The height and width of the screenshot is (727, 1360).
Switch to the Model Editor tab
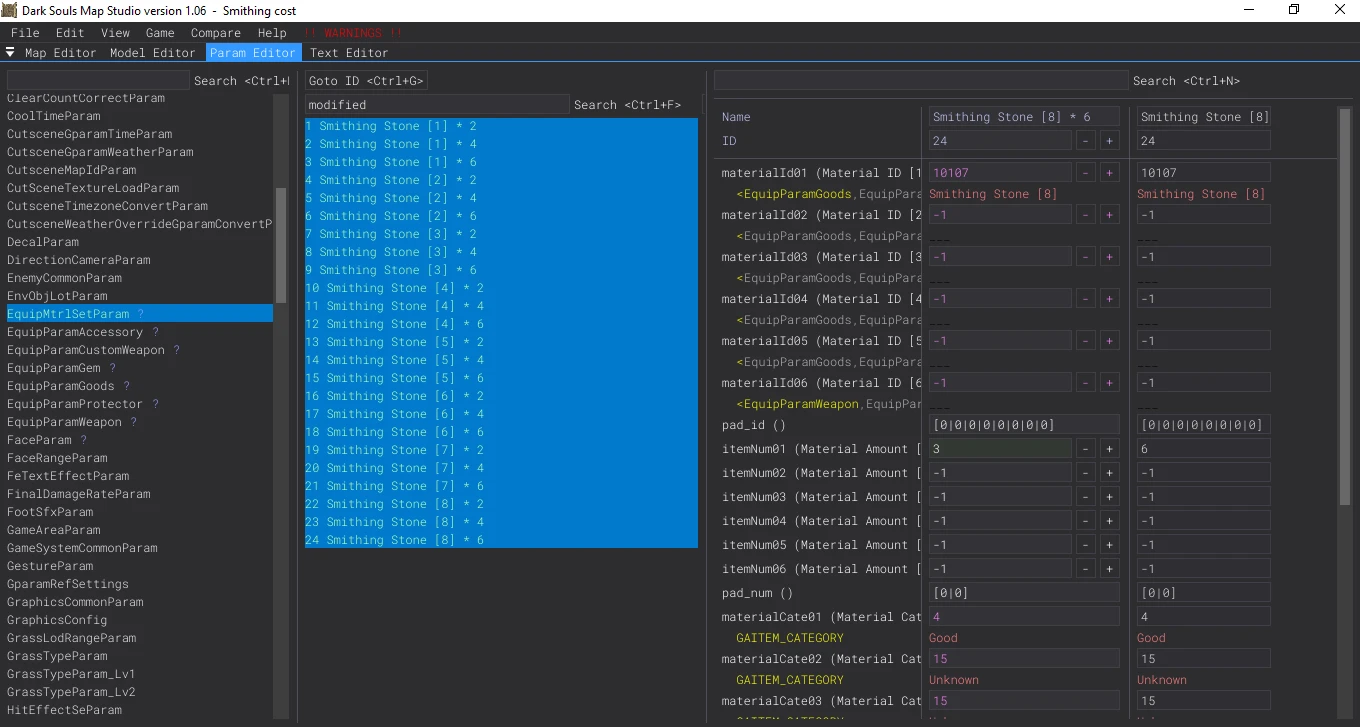coord(153,53)
